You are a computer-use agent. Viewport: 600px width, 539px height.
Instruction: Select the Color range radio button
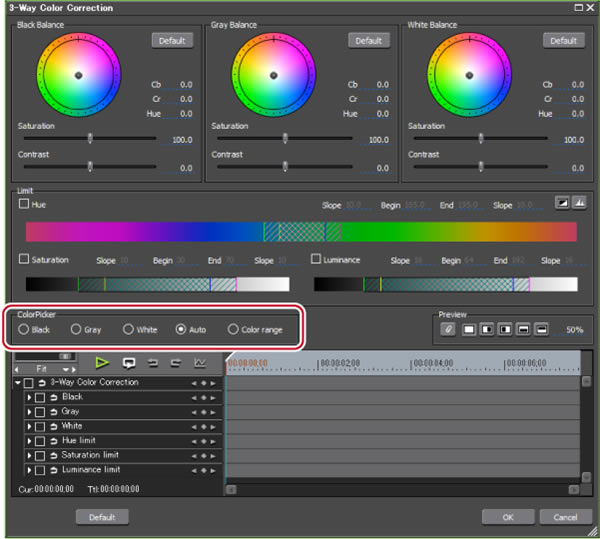[x=233, y=329]
